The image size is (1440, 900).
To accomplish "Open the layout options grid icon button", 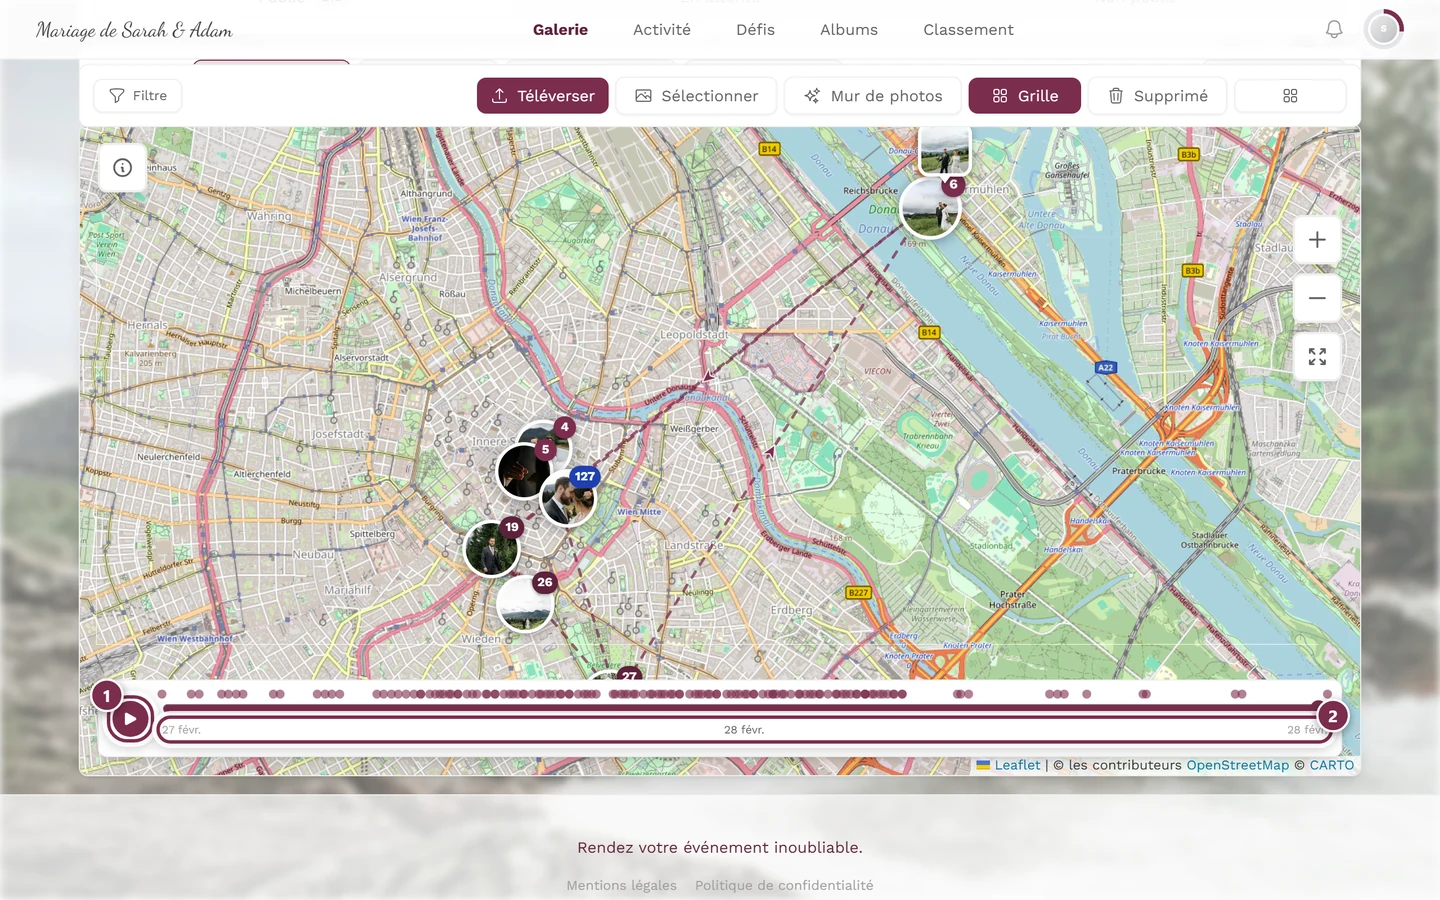I will coord(1290,96).
